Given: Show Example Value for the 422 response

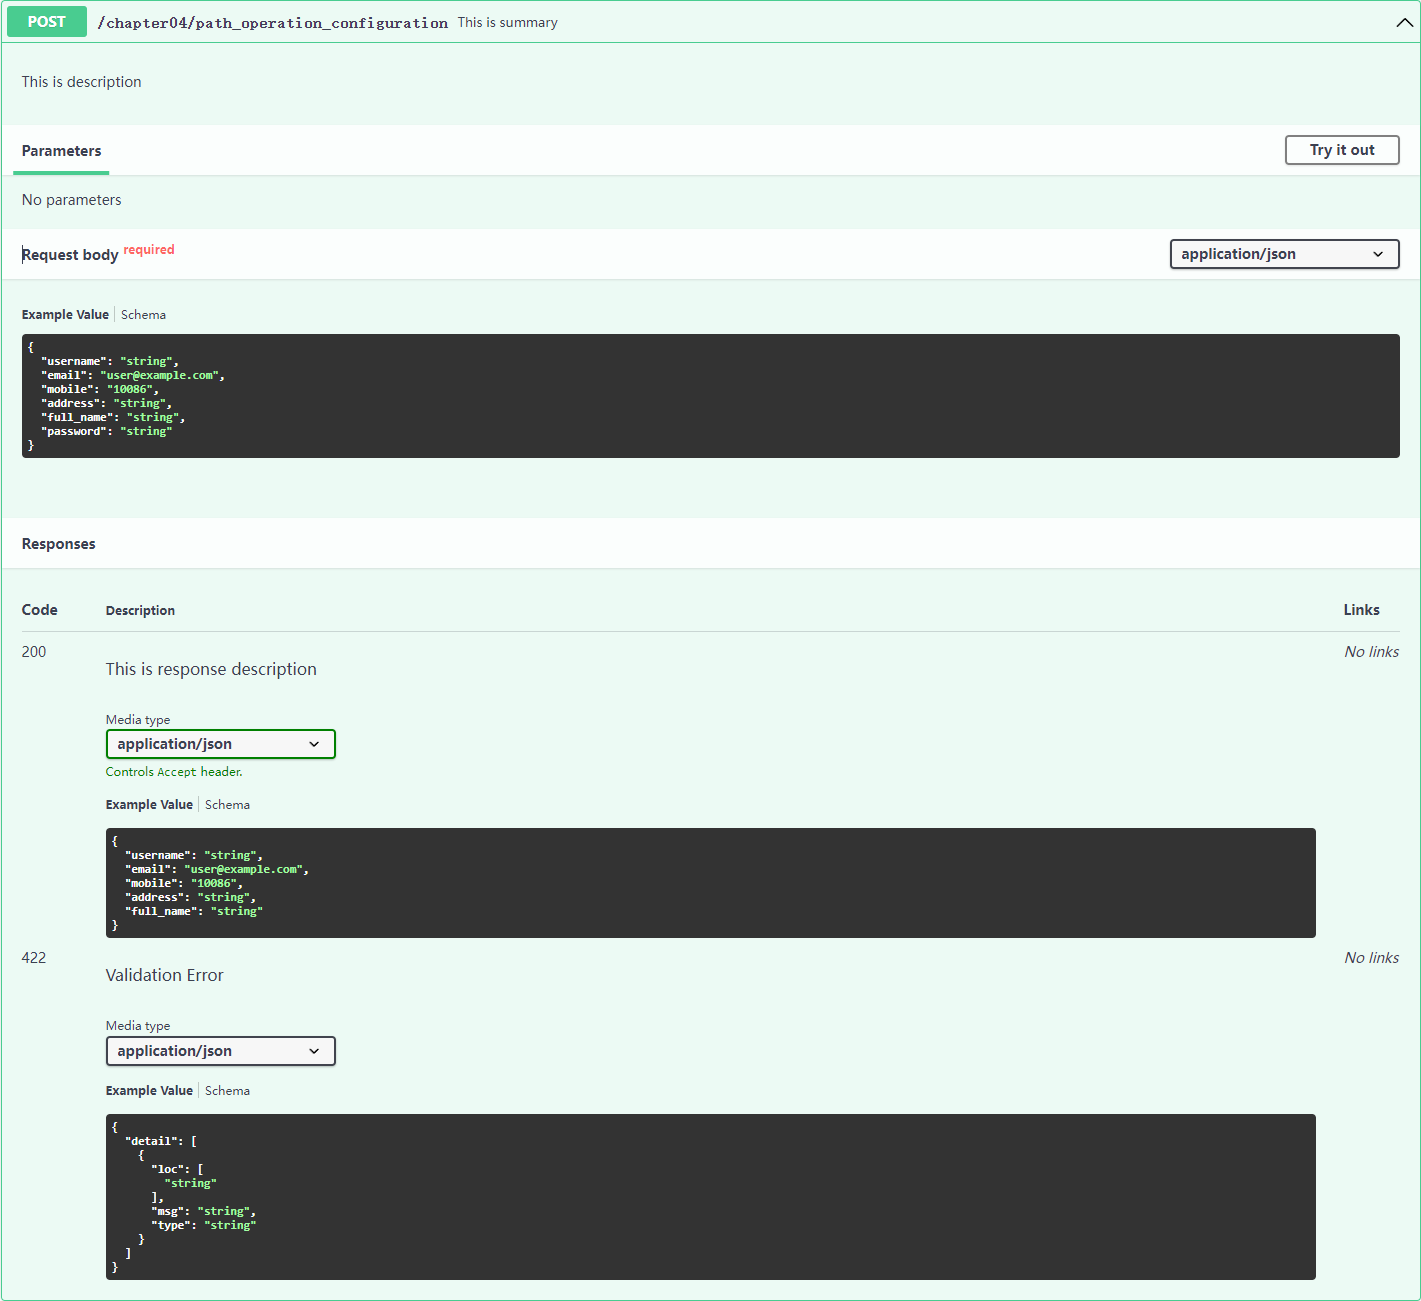Looking at the screenshot, I should pyautogui.click(x=149, y=1091).
